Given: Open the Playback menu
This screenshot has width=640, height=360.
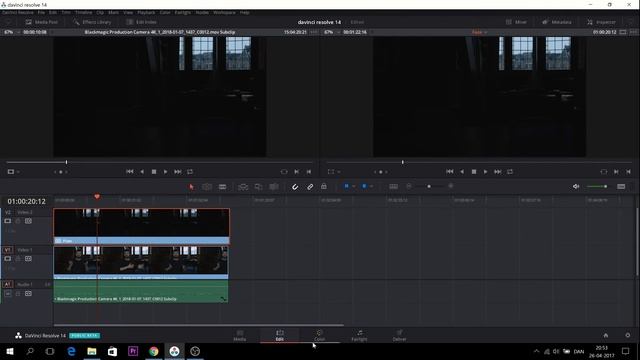Looking at the screenshot, I should coord(146,13).
